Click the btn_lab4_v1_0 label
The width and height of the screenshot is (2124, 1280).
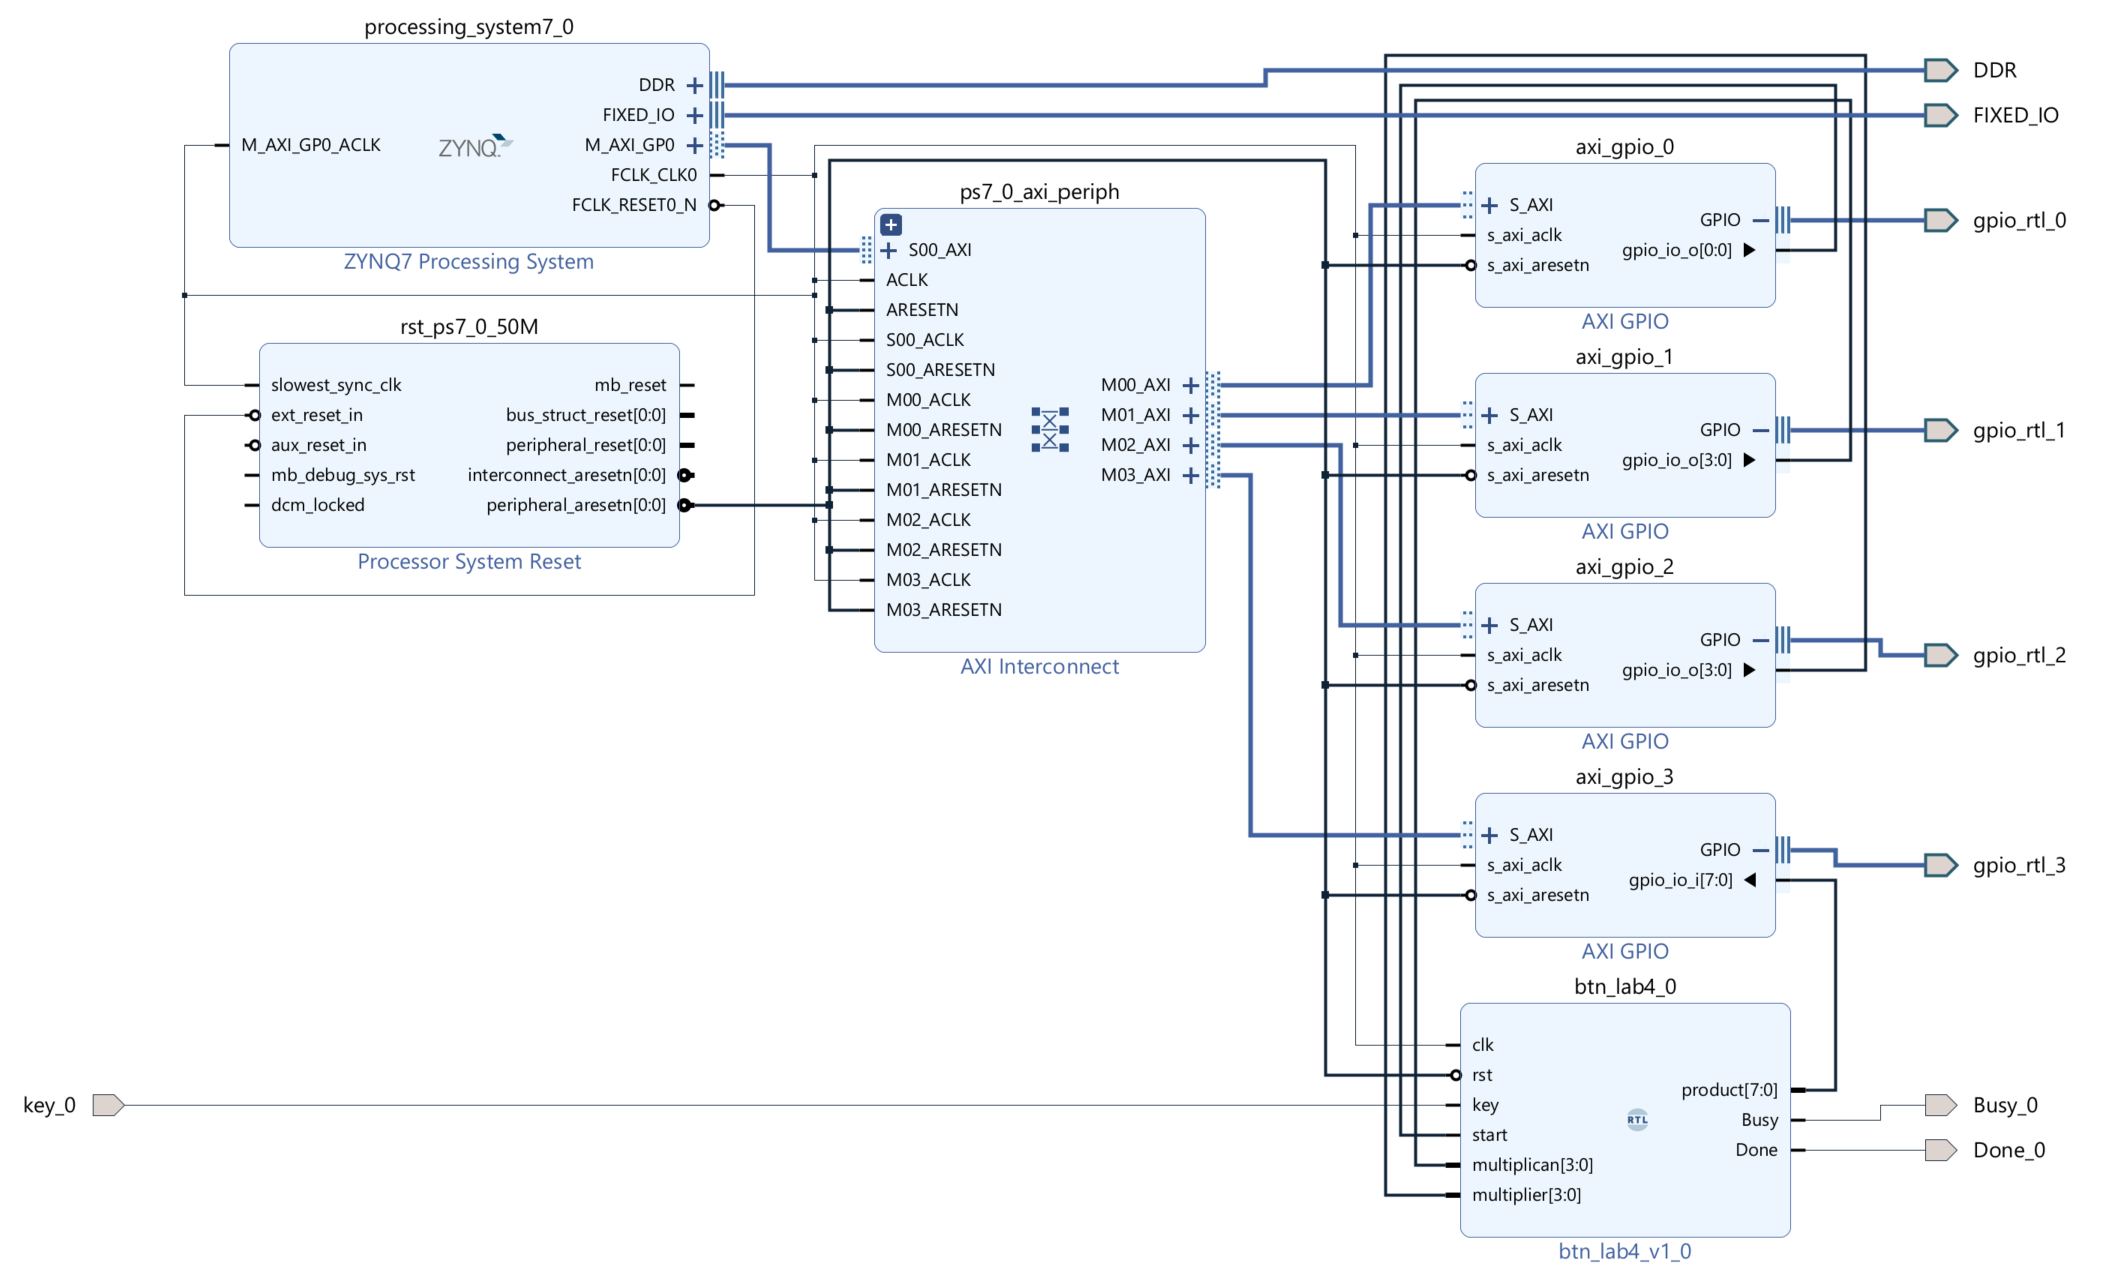1625,1252
